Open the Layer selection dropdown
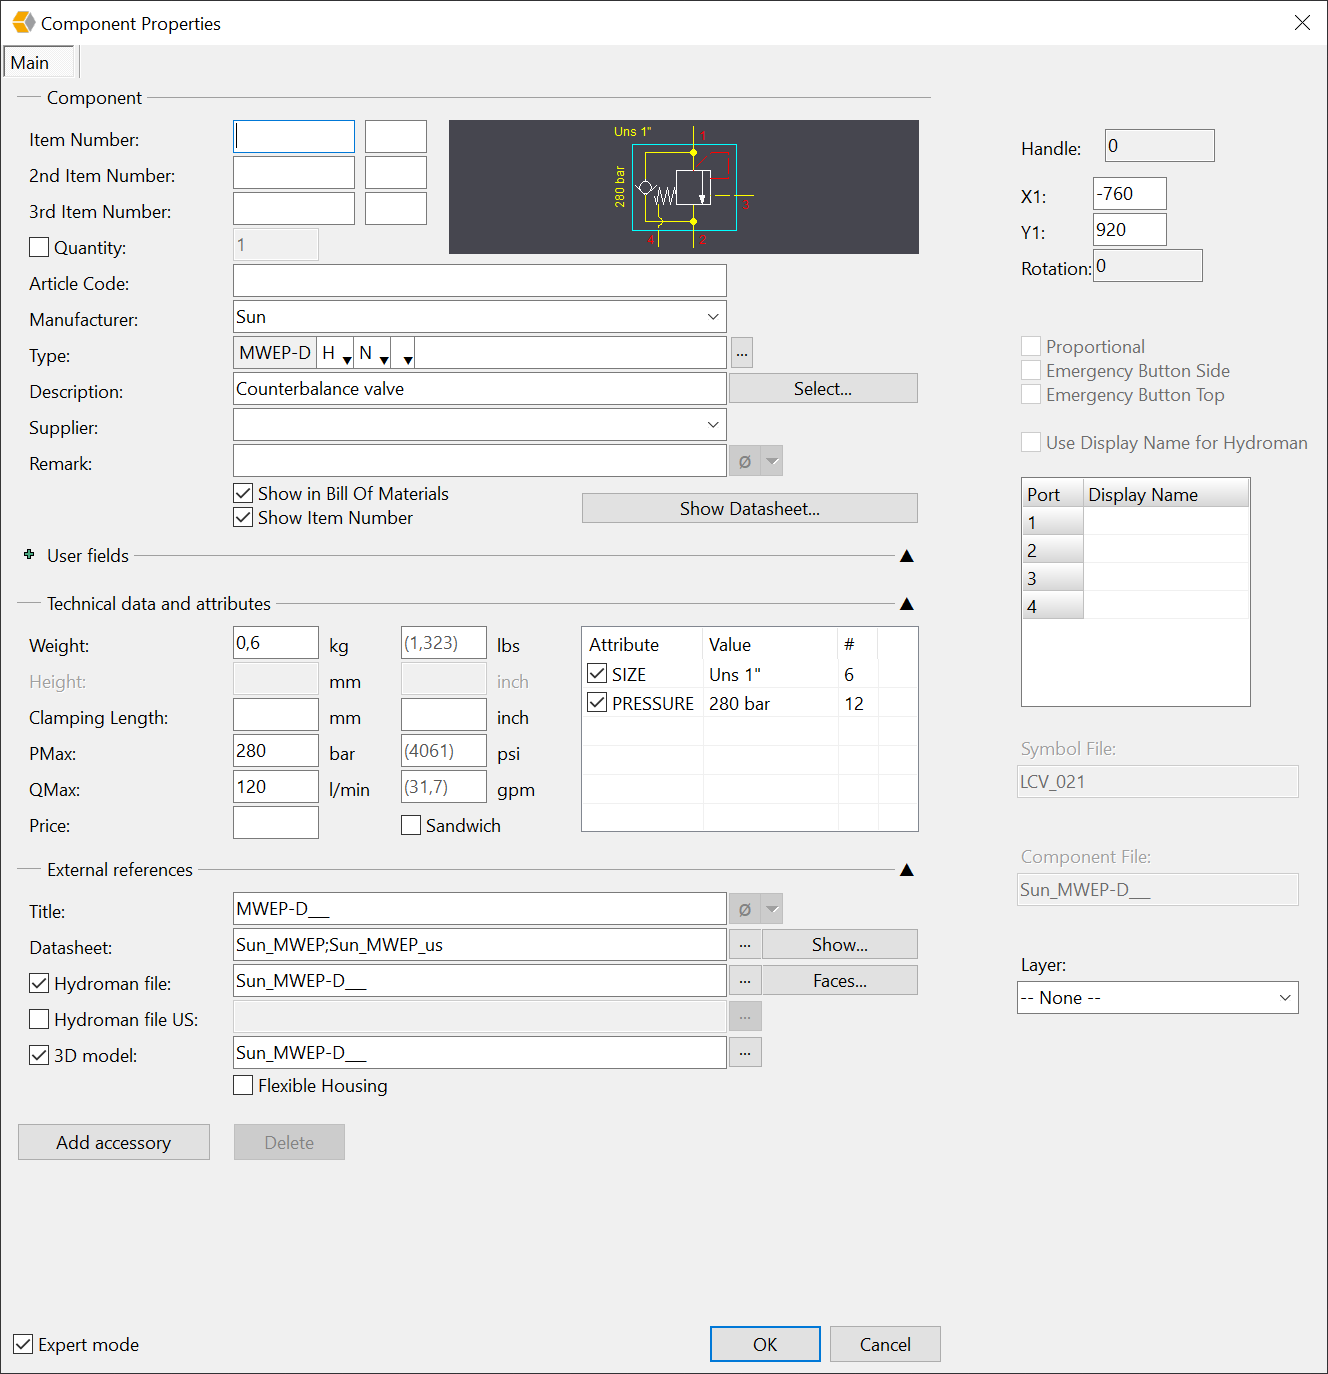The image size is (1328, 1374). click(x=1286, y=997)
